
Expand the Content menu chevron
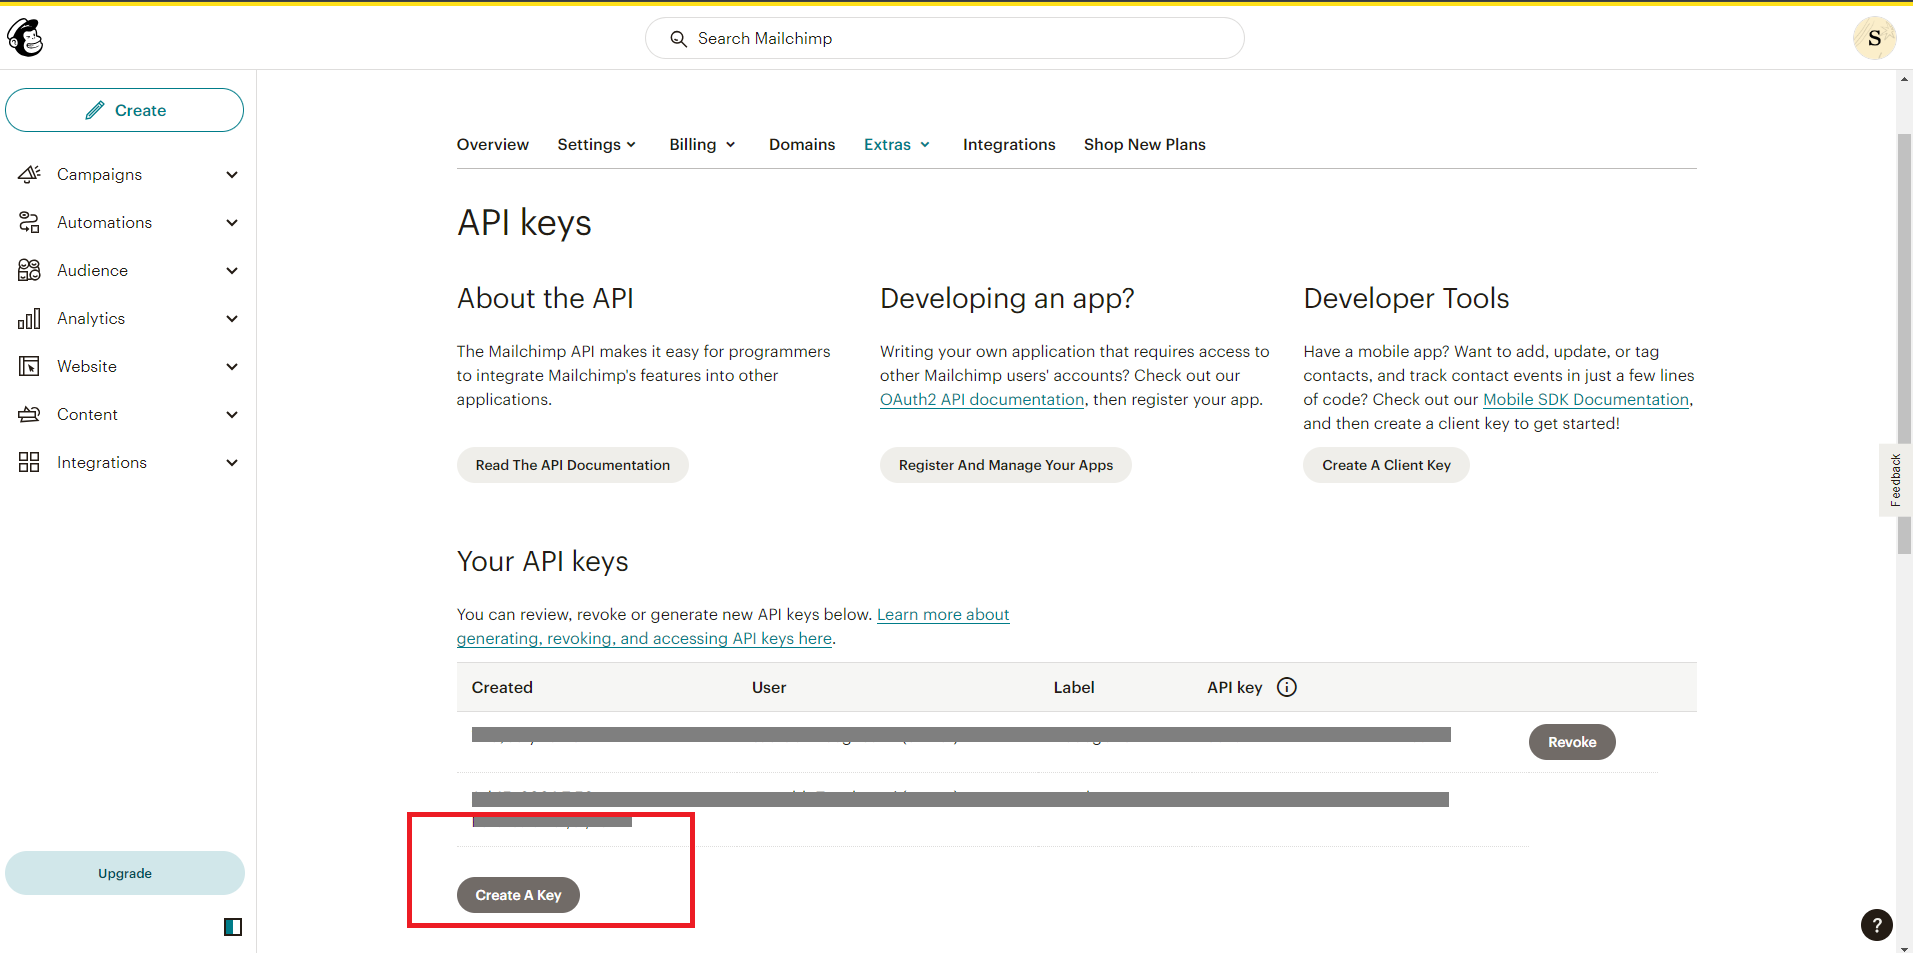(232, 414)
